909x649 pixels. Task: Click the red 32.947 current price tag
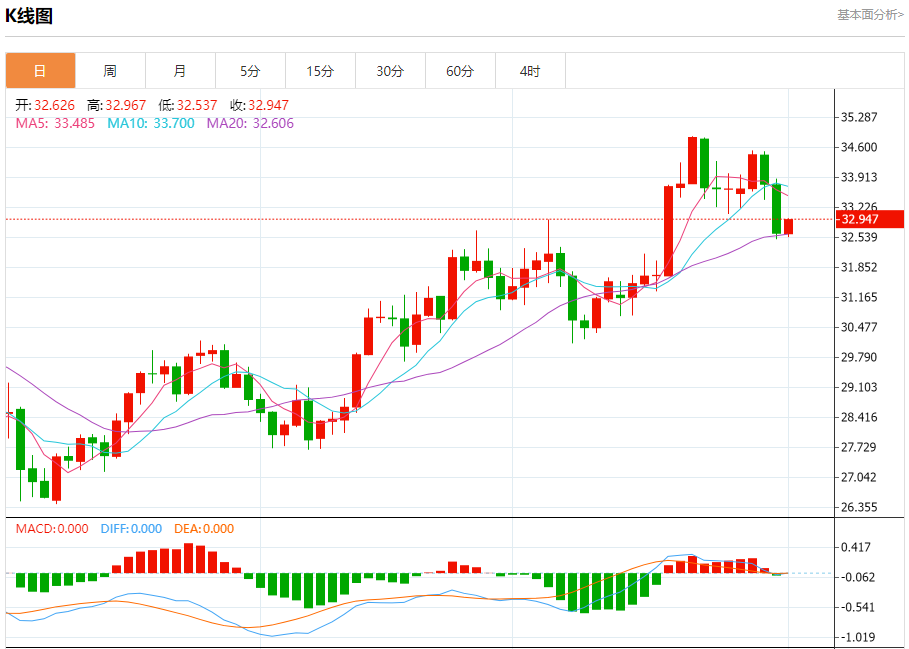pos(869,219)
